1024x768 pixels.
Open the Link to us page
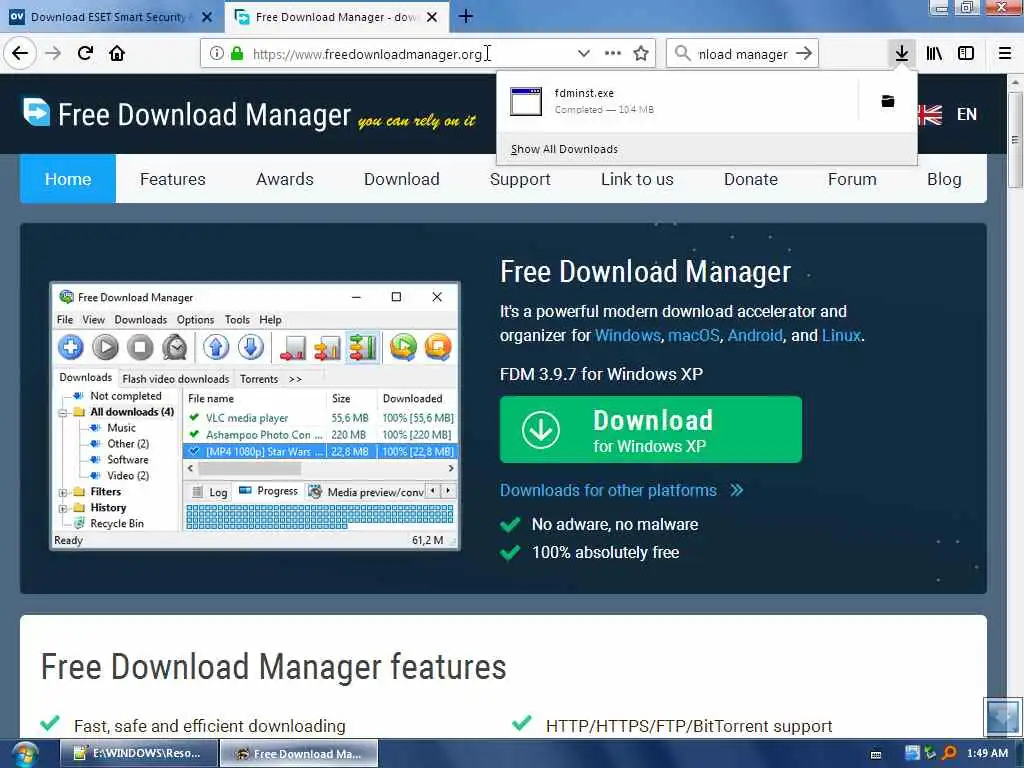(x=637, y=179)
